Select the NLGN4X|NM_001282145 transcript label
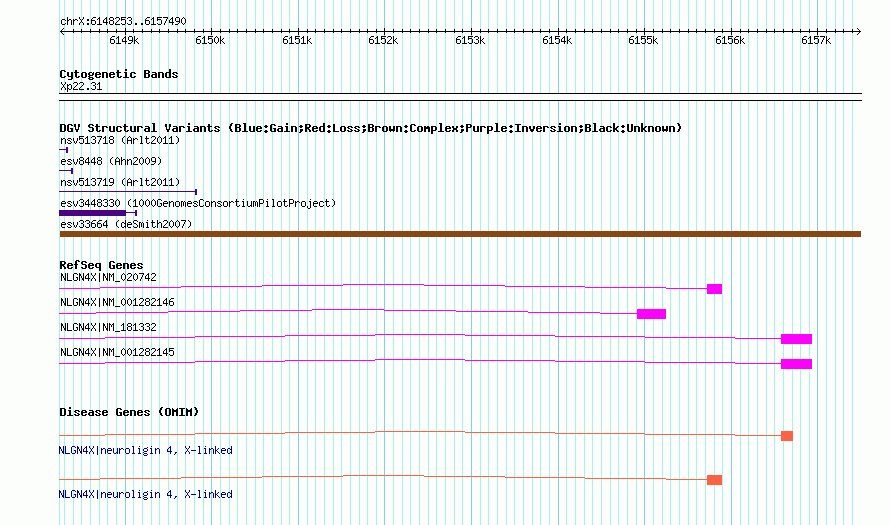Screen dimensions: 890x525 [117, 352]
